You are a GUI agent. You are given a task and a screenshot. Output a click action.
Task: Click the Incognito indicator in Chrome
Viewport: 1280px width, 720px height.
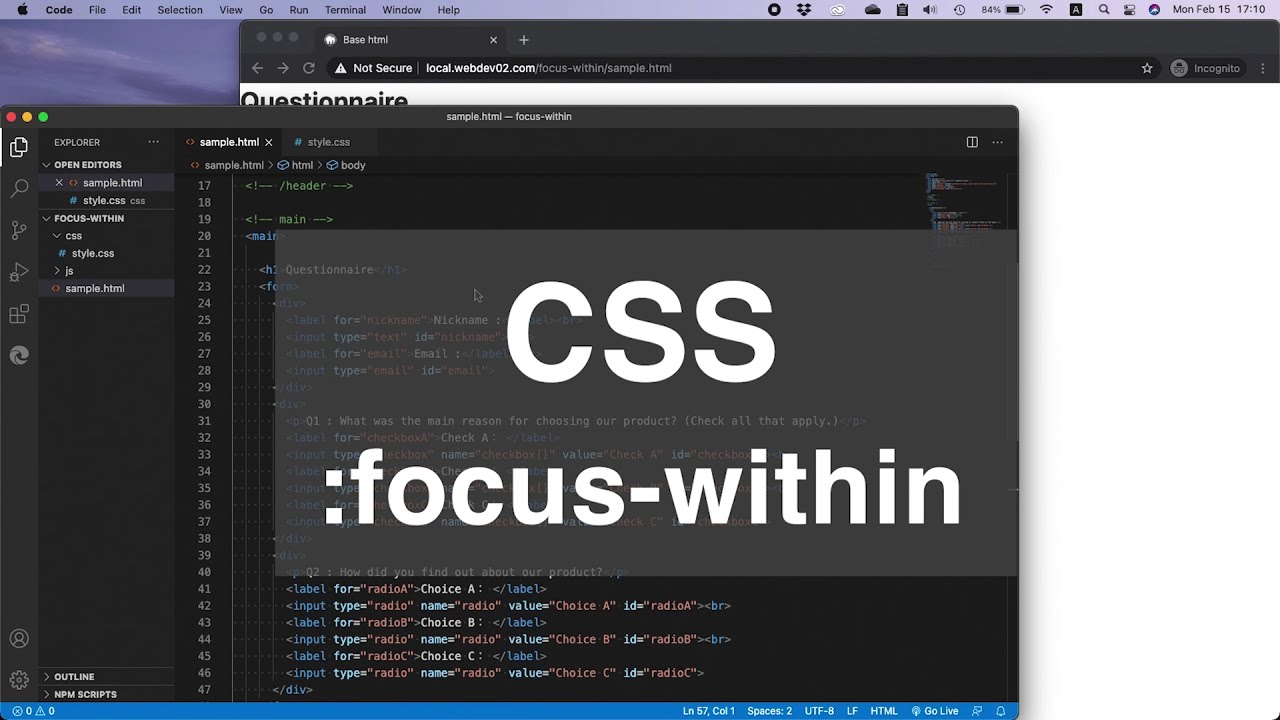1205,68
